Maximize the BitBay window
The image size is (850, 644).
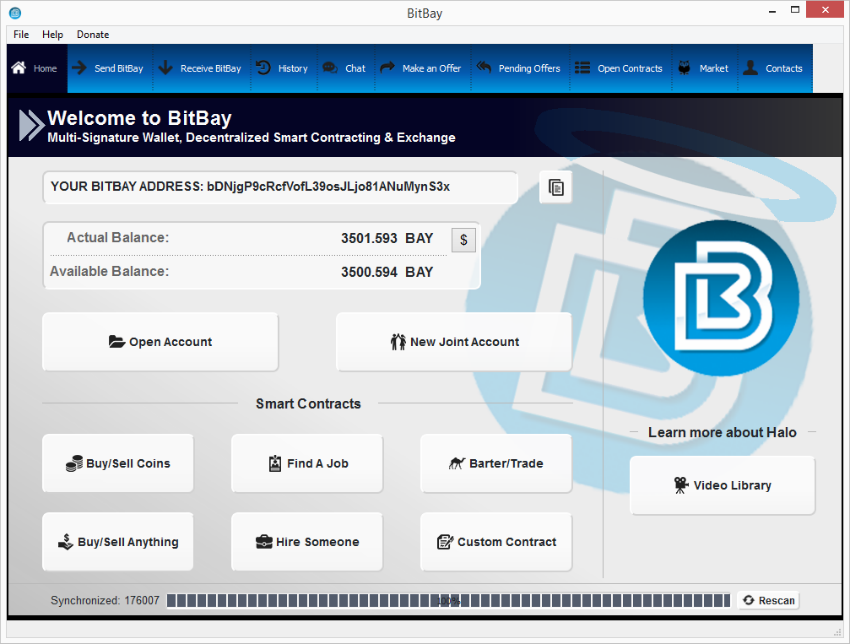point(795,10)
